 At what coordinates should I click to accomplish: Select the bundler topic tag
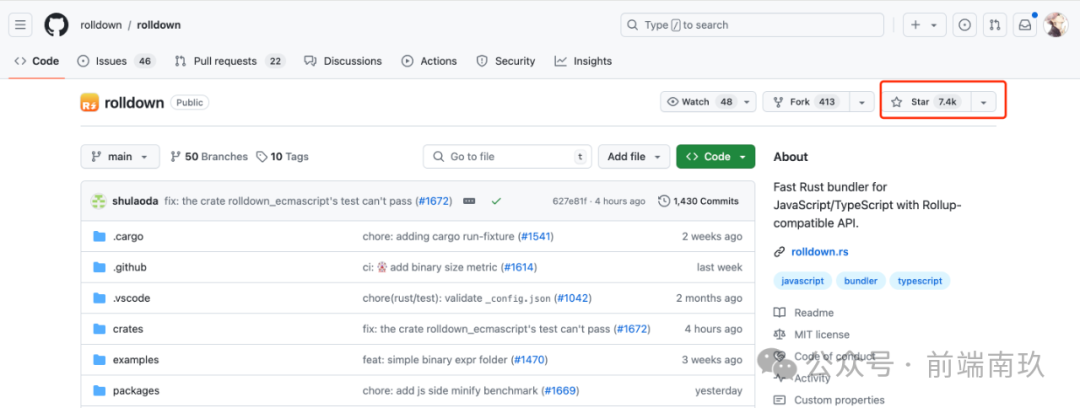(861, 281)
